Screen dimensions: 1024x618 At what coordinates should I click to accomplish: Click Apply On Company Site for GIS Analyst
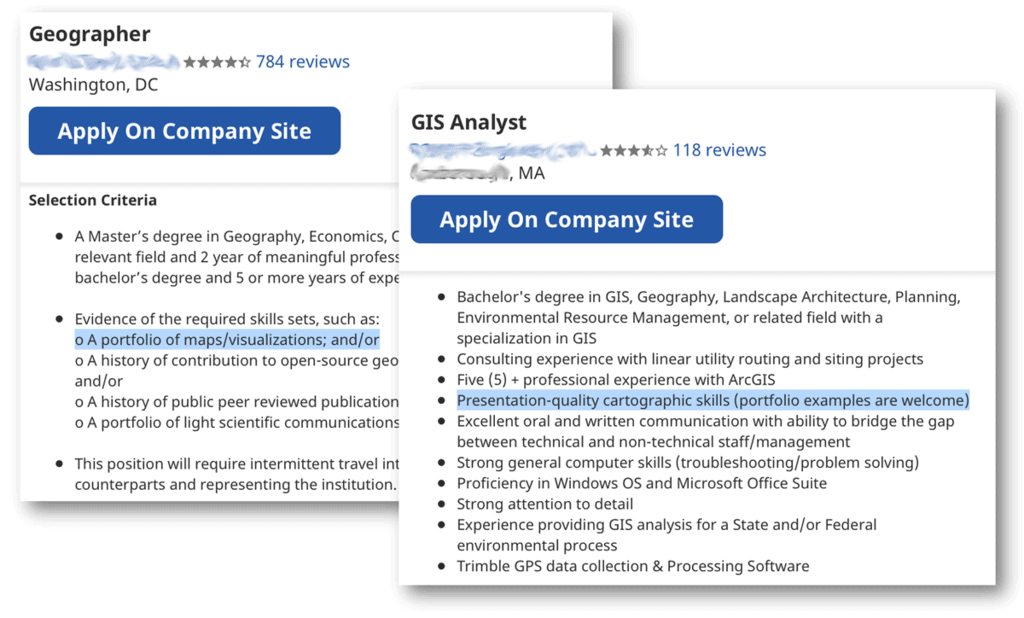566,220
